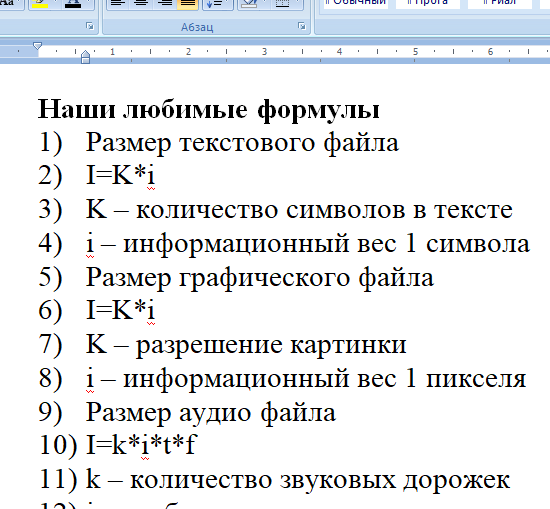Place cursor in line Размер аудио файла
Screen dimensions: 550x509
(211, 412)
